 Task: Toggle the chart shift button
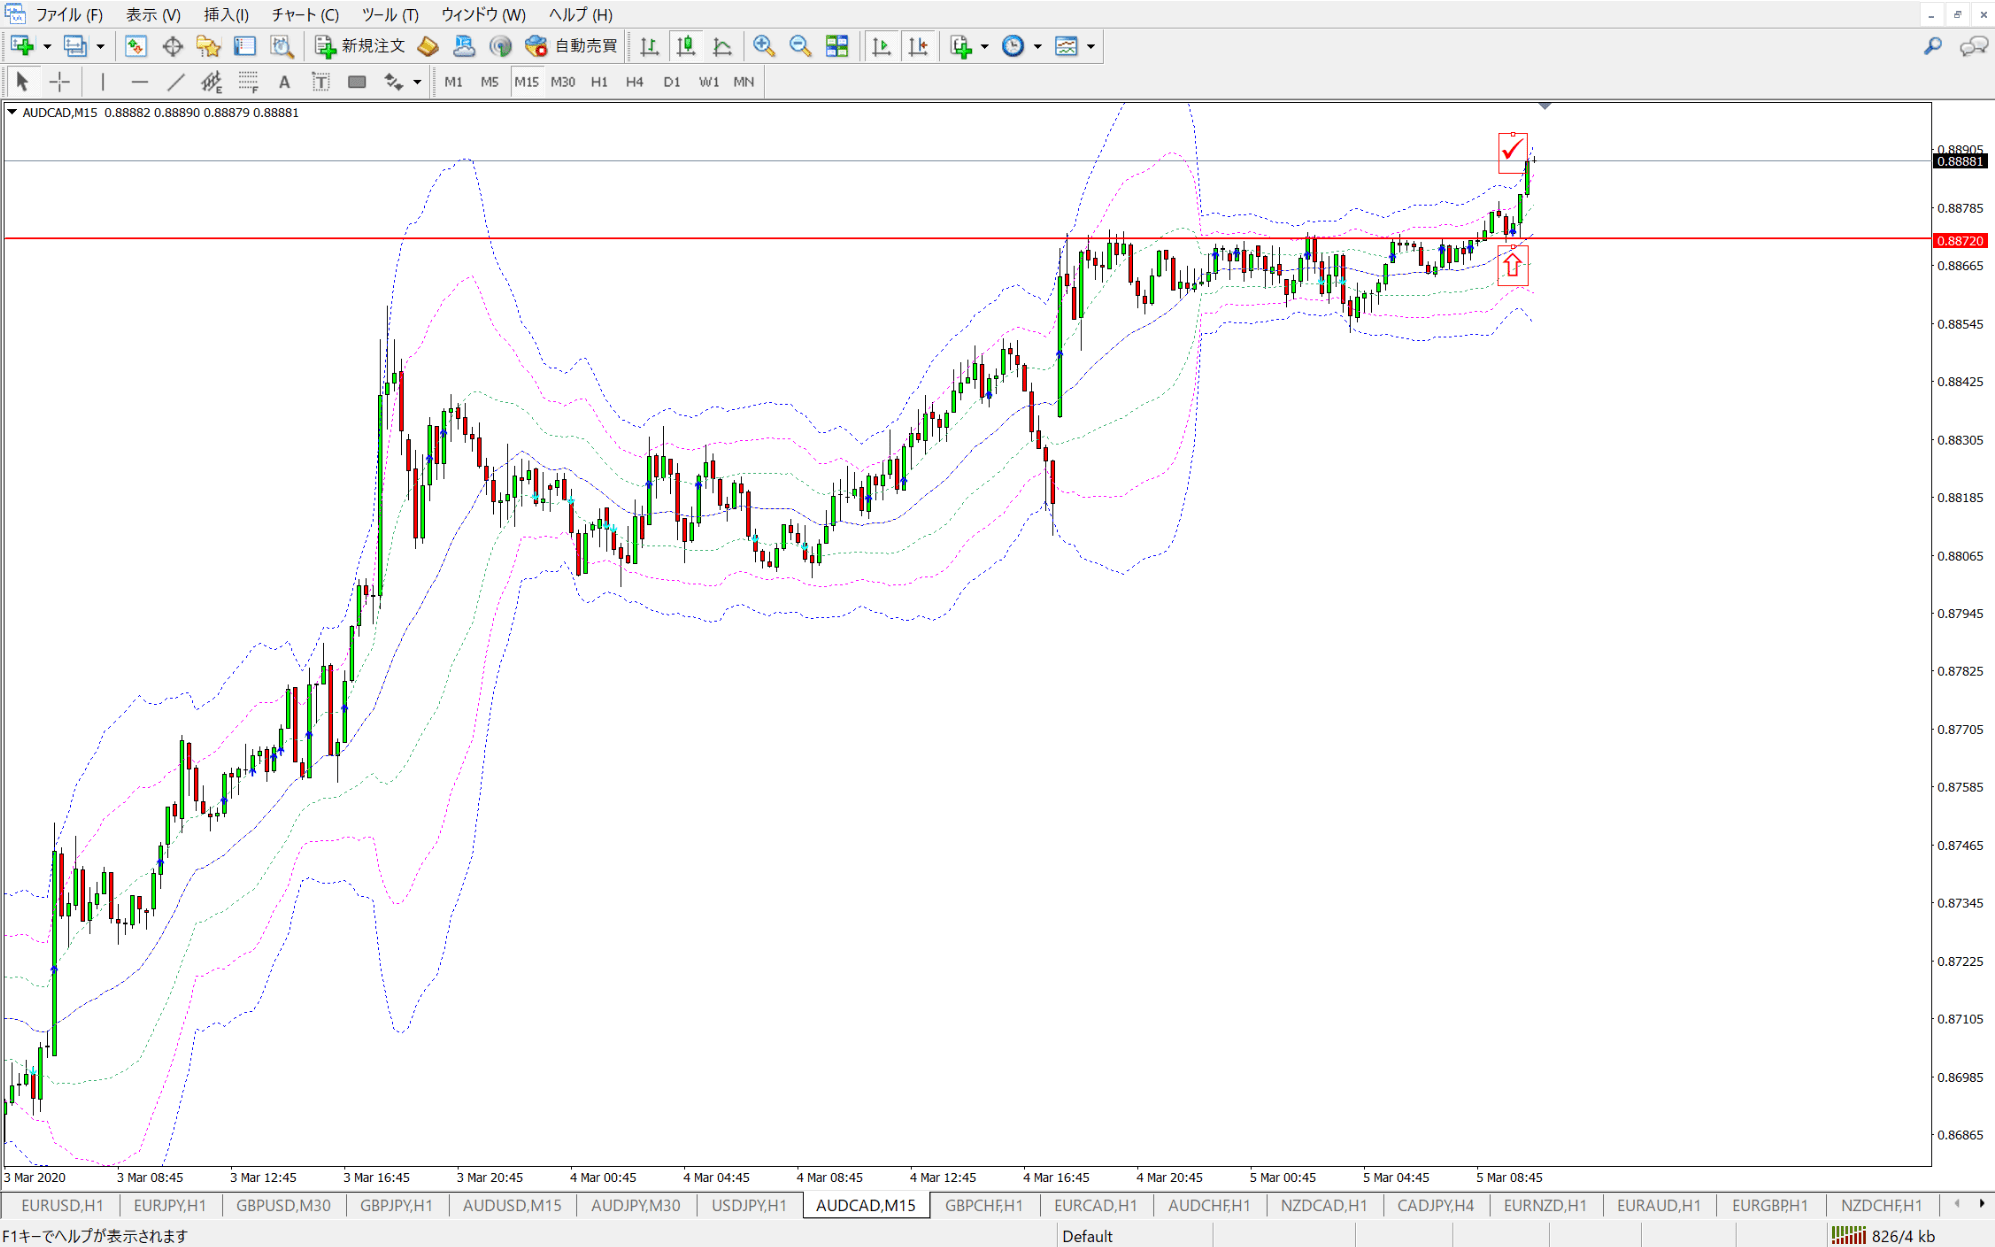(917, 46)
